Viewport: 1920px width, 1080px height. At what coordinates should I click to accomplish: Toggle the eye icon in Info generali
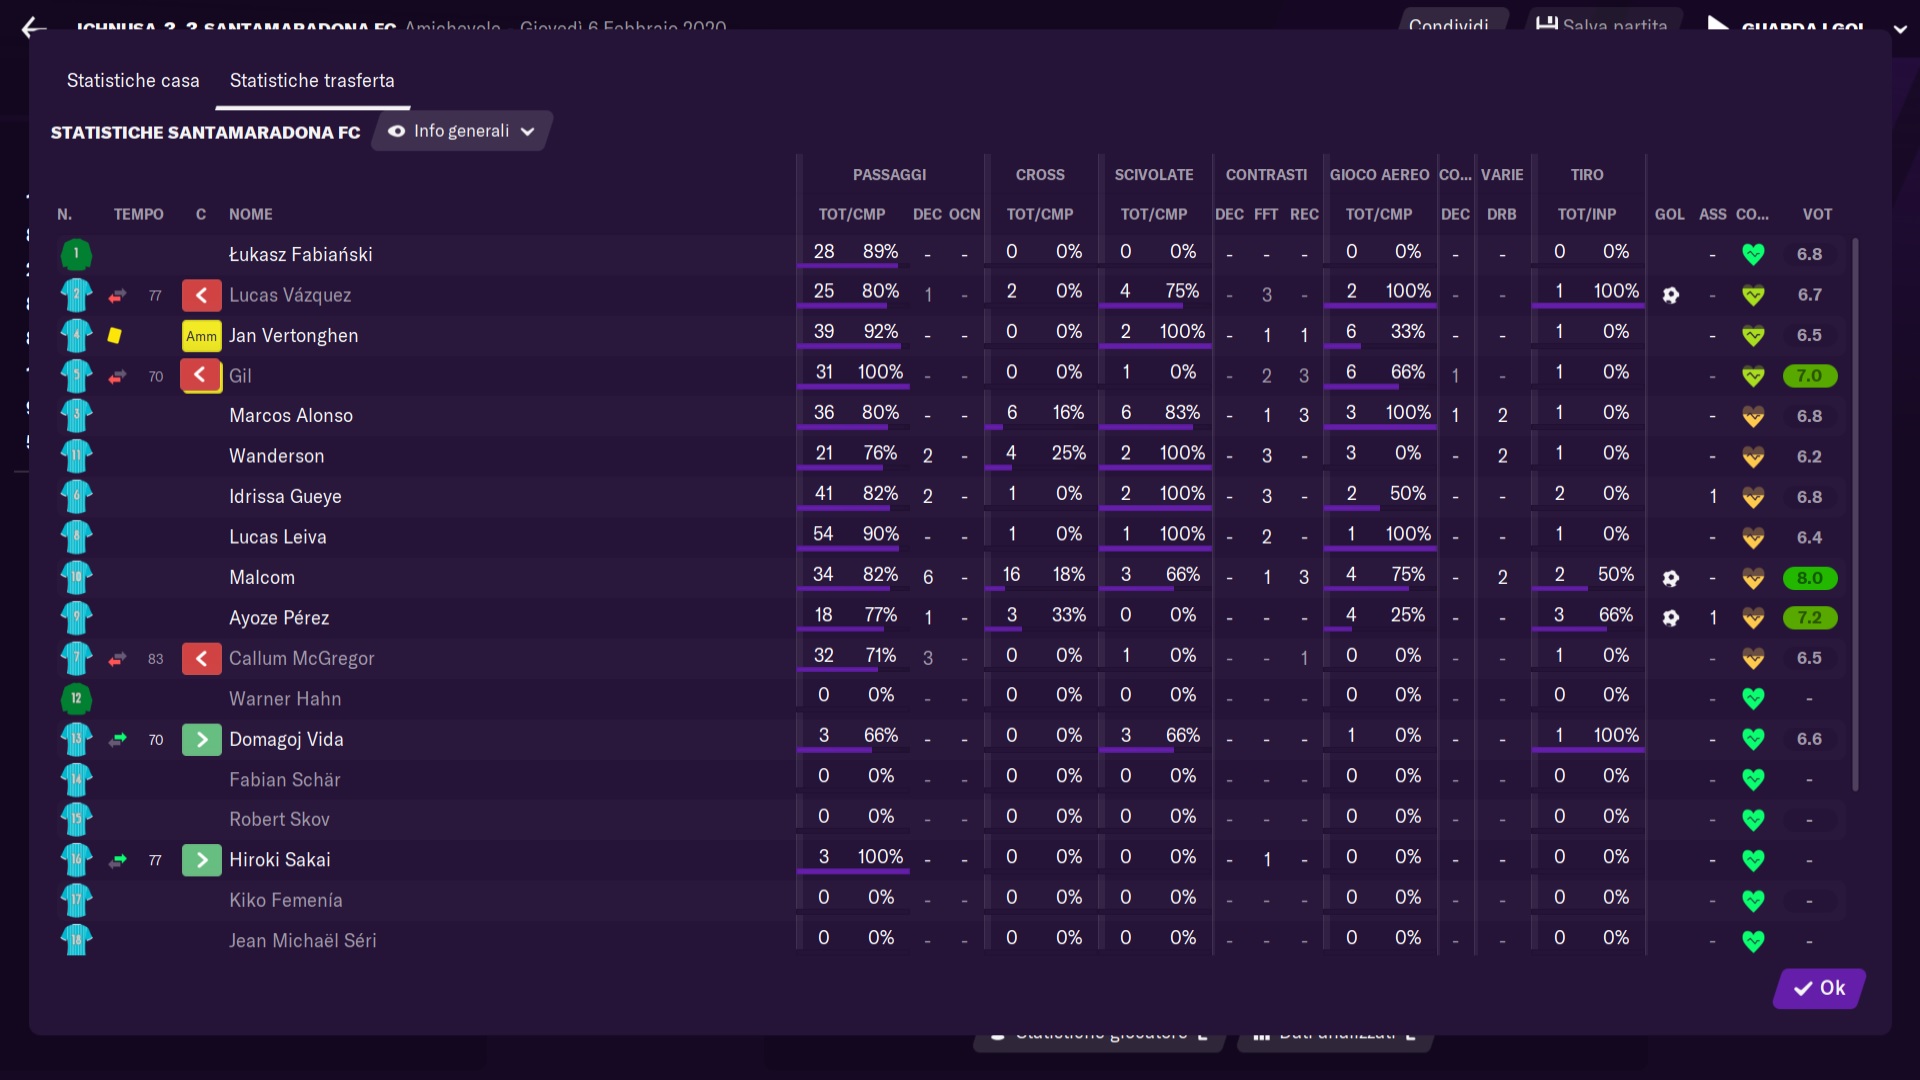pos(396,131)
